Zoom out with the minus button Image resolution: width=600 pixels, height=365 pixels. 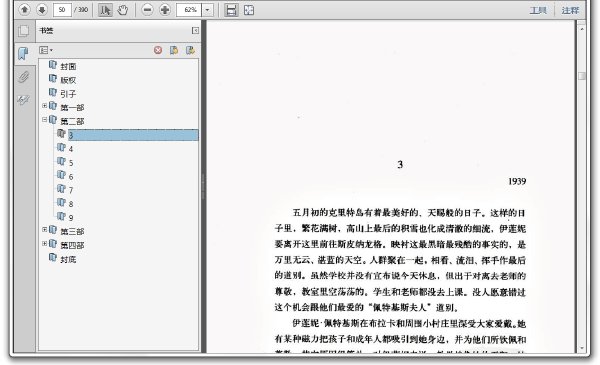pos(147,10)
